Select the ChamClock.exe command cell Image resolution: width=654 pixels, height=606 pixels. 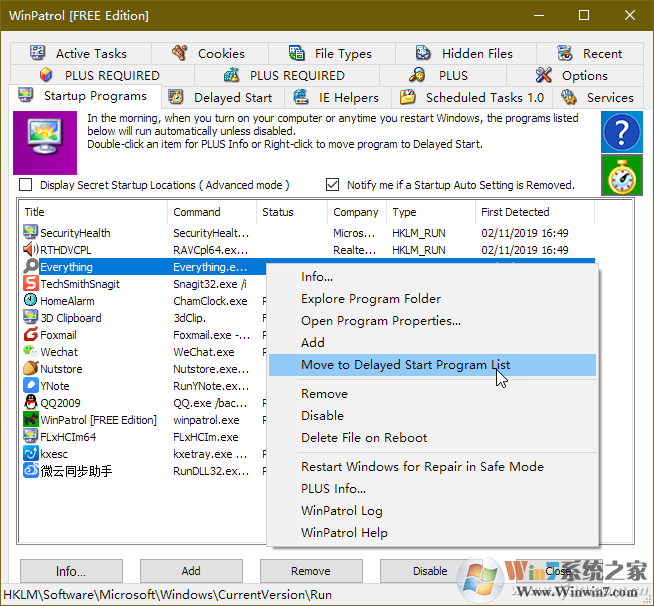(x=210, y=301)
